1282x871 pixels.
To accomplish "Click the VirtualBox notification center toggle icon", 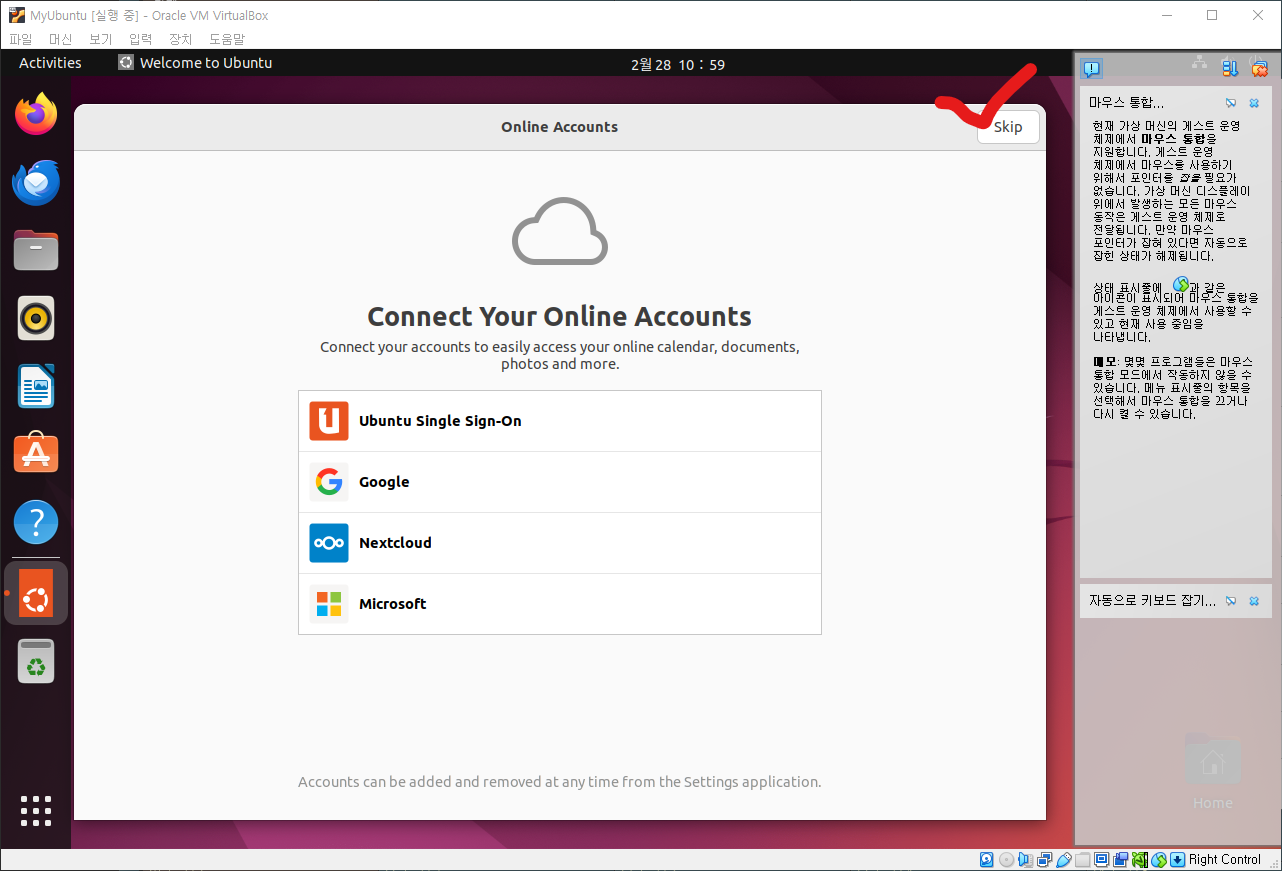I will (x=1092, y=68).
